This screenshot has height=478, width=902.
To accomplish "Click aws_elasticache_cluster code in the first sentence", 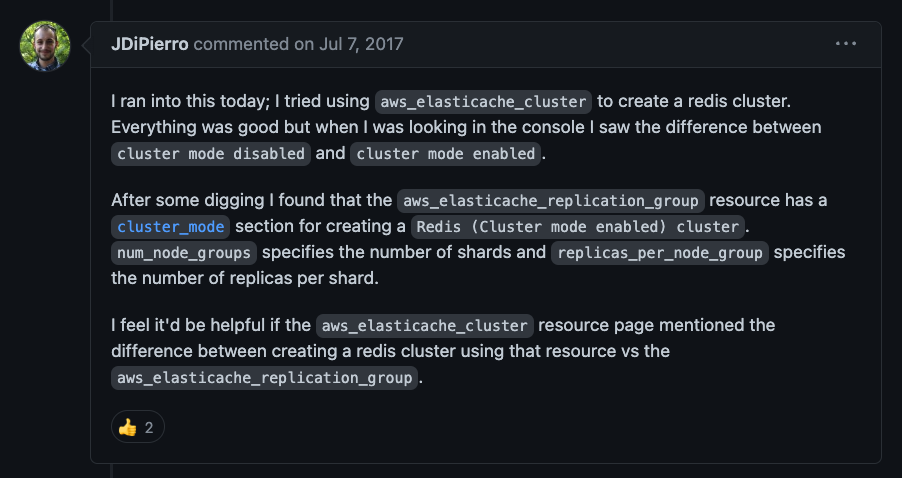I will point(483,102).
